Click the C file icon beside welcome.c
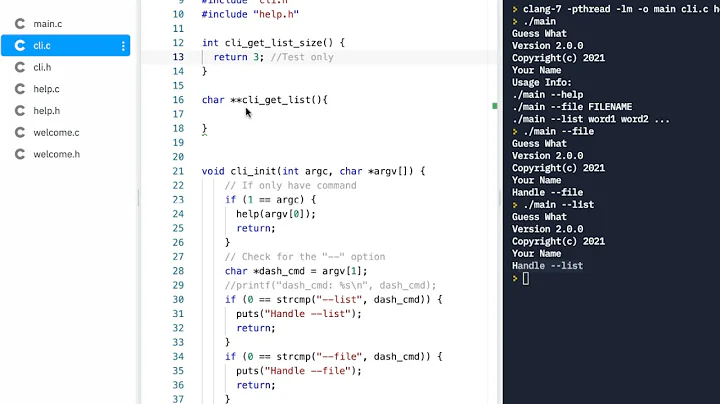This screenshot has width=720, height=404. pyautogui.click(x=20, y=133)
